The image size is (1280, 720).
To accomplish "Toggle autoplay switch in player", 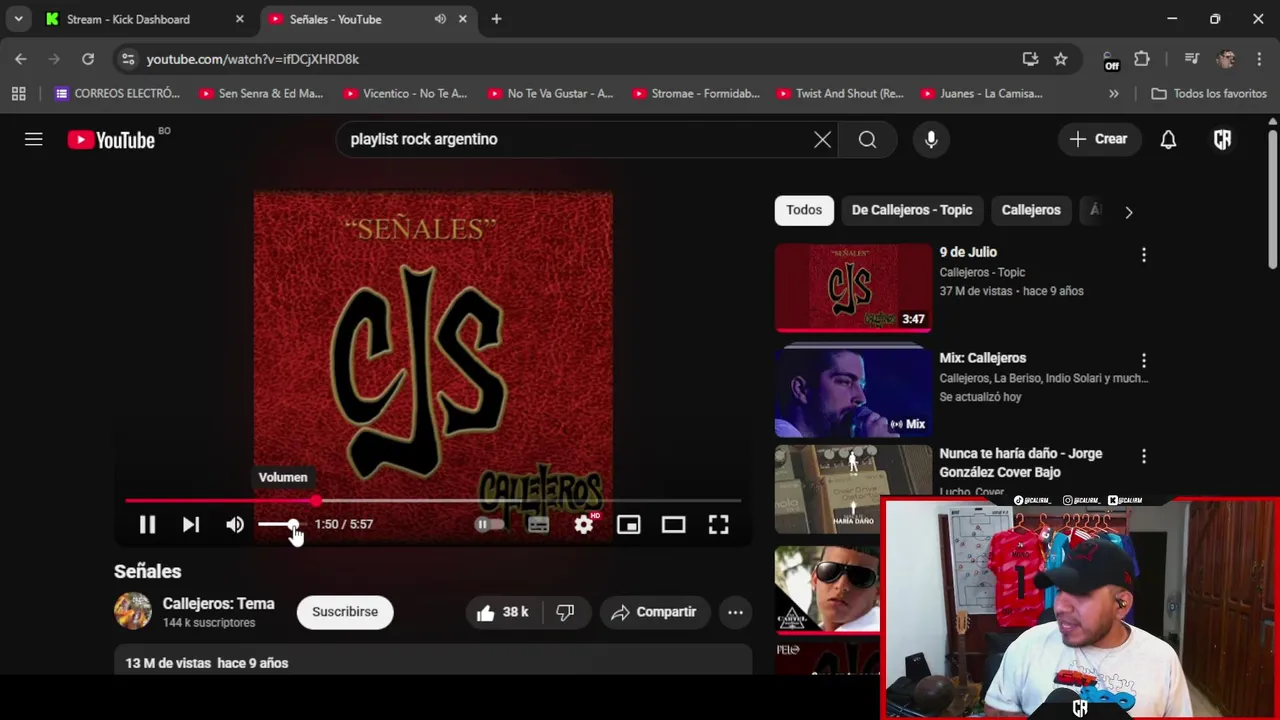I will pyautogui.click(x=489, y=524).
